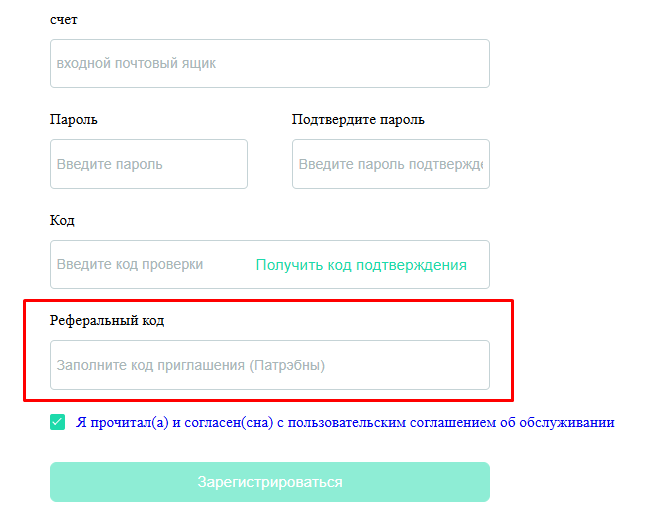Click the 'счет' field label

coord(64,19)
